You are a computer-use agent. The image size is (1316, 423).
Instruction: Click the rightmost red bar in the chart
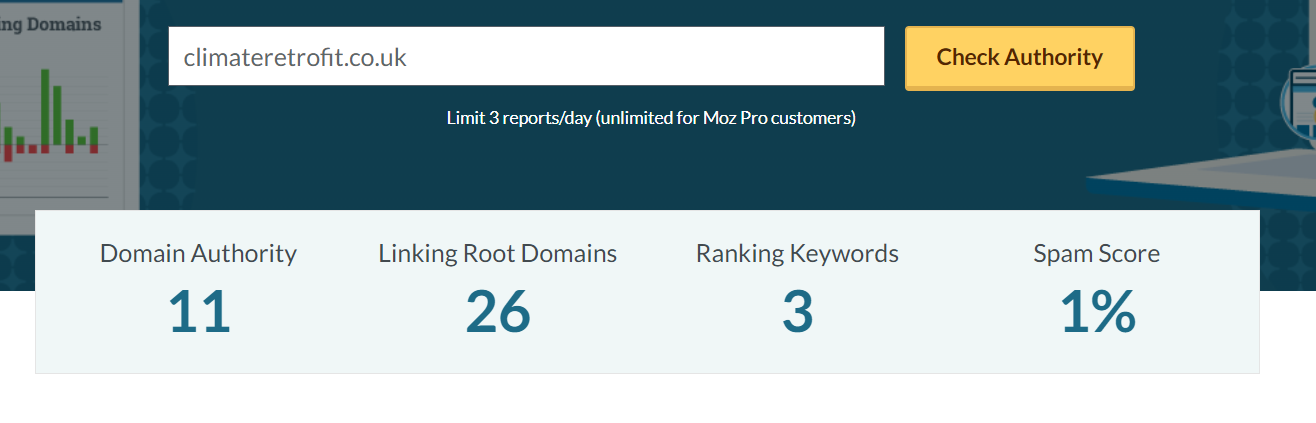tap(94, 148)
